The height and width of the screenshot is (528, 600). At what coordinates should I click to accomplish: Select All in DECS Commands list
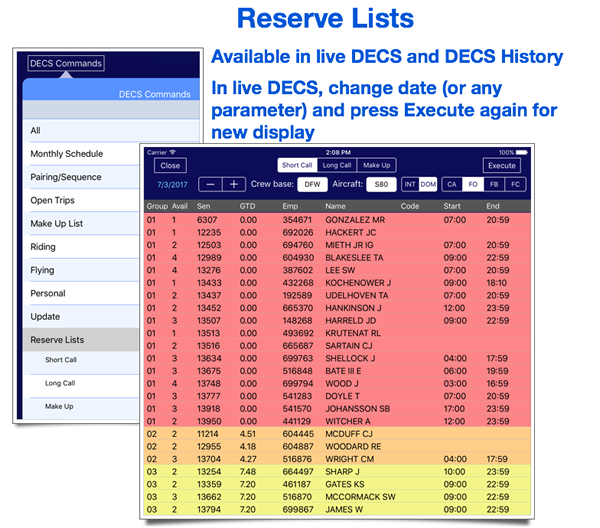(x=111, y=130)
